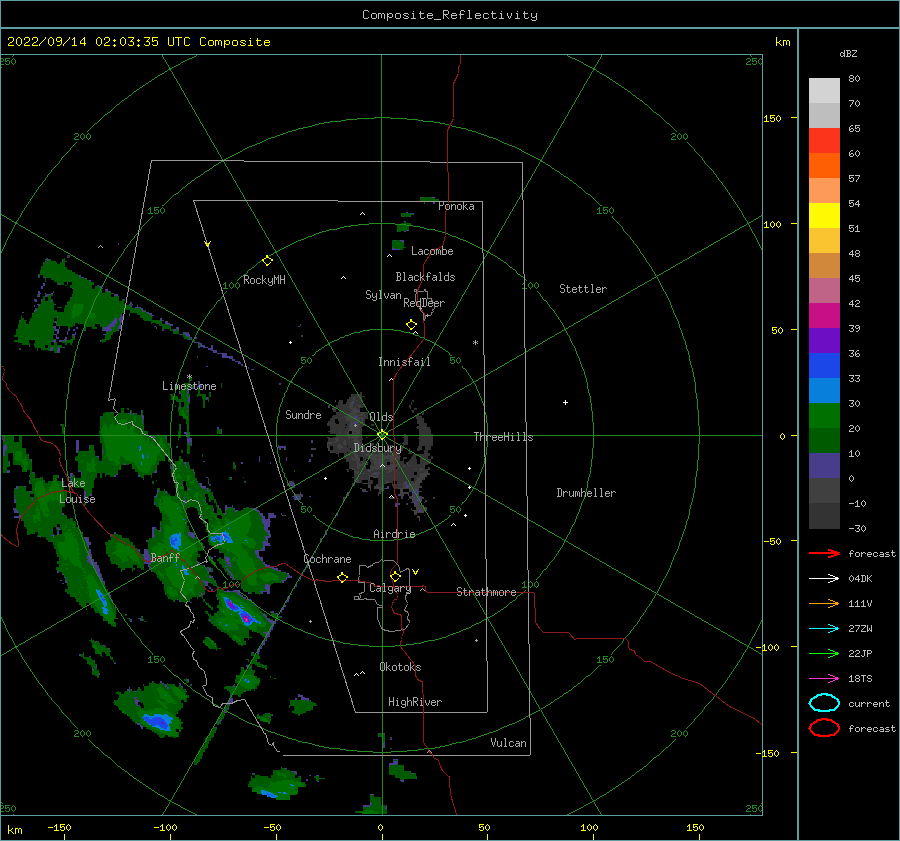900x841 pixels.
Task: Click the asterisk marker beside Limestone
Action: click(189, 377)
